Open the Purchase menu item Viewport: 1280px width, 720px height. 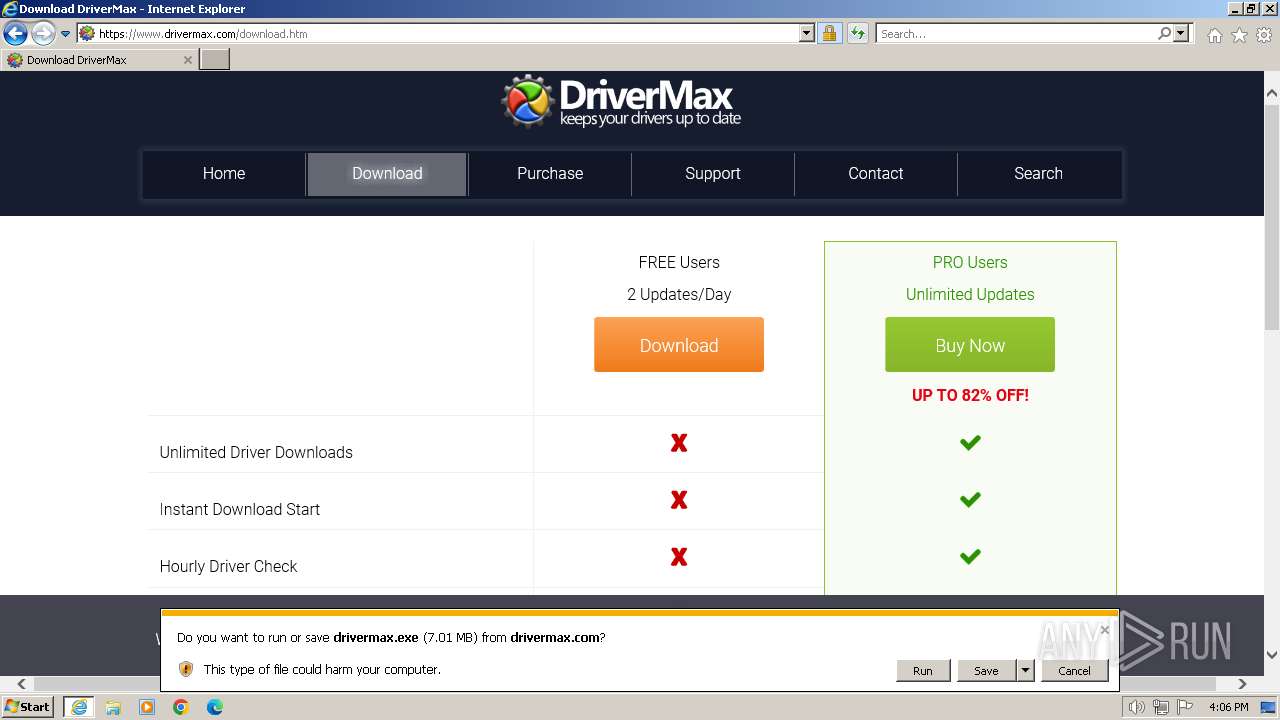[x=550, y=173]
